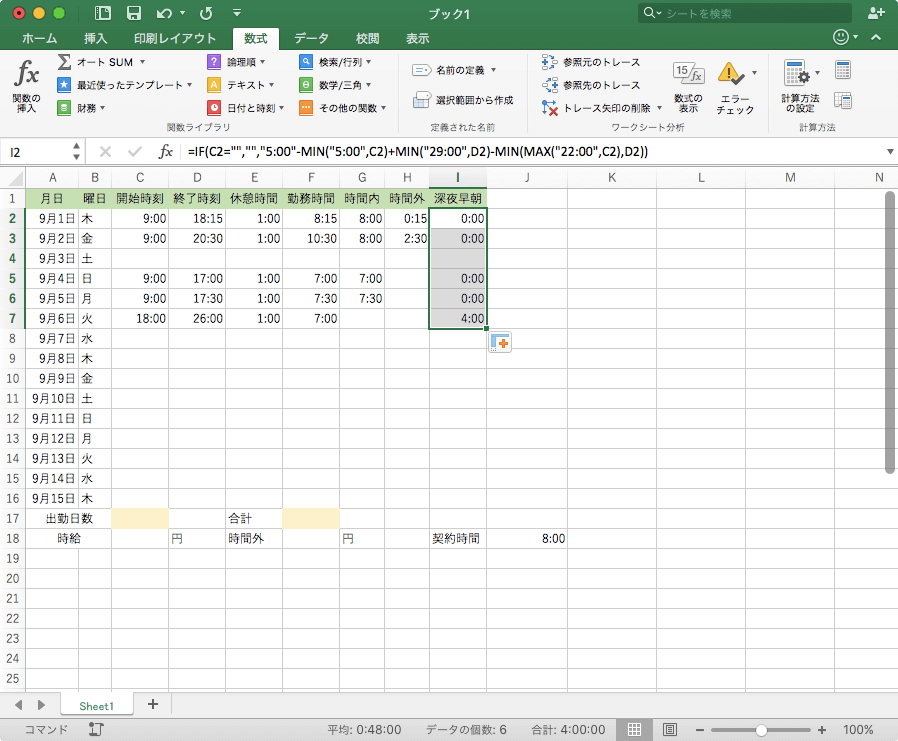The image size is (898, 741).
Task: Click zoom out minus button
Action: 699,730
